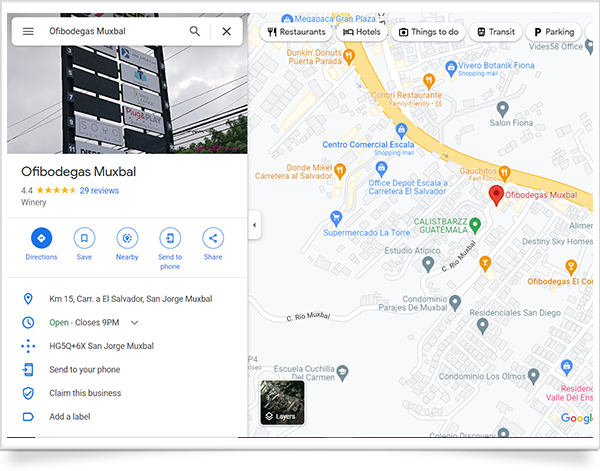The height and width of the screenshot is (471, 600).
Task: Open the Layers map thumbnail
Action: coord(282,403)
